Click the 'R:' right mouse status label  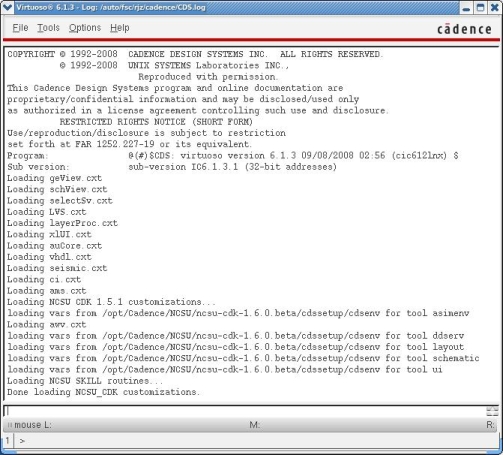tap(490, 425)
